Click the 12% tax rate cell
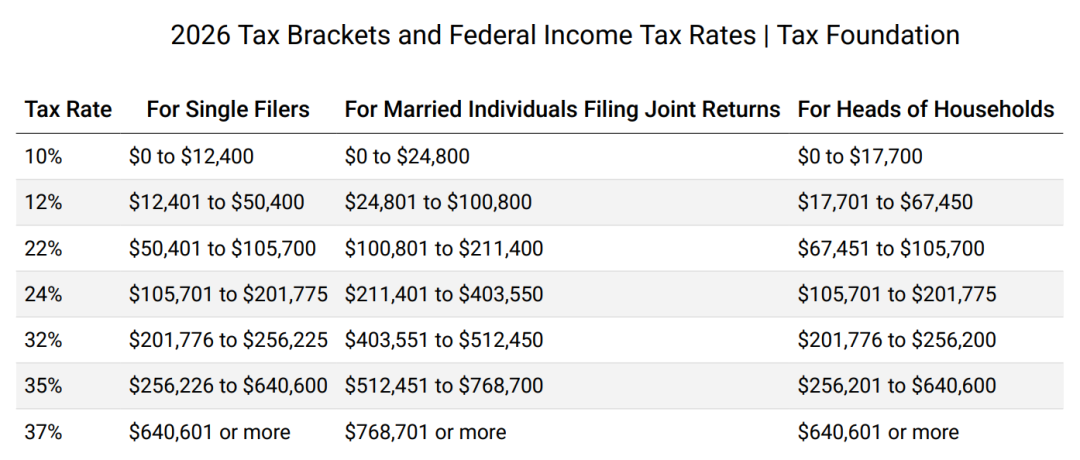 (x=43, y=202)
